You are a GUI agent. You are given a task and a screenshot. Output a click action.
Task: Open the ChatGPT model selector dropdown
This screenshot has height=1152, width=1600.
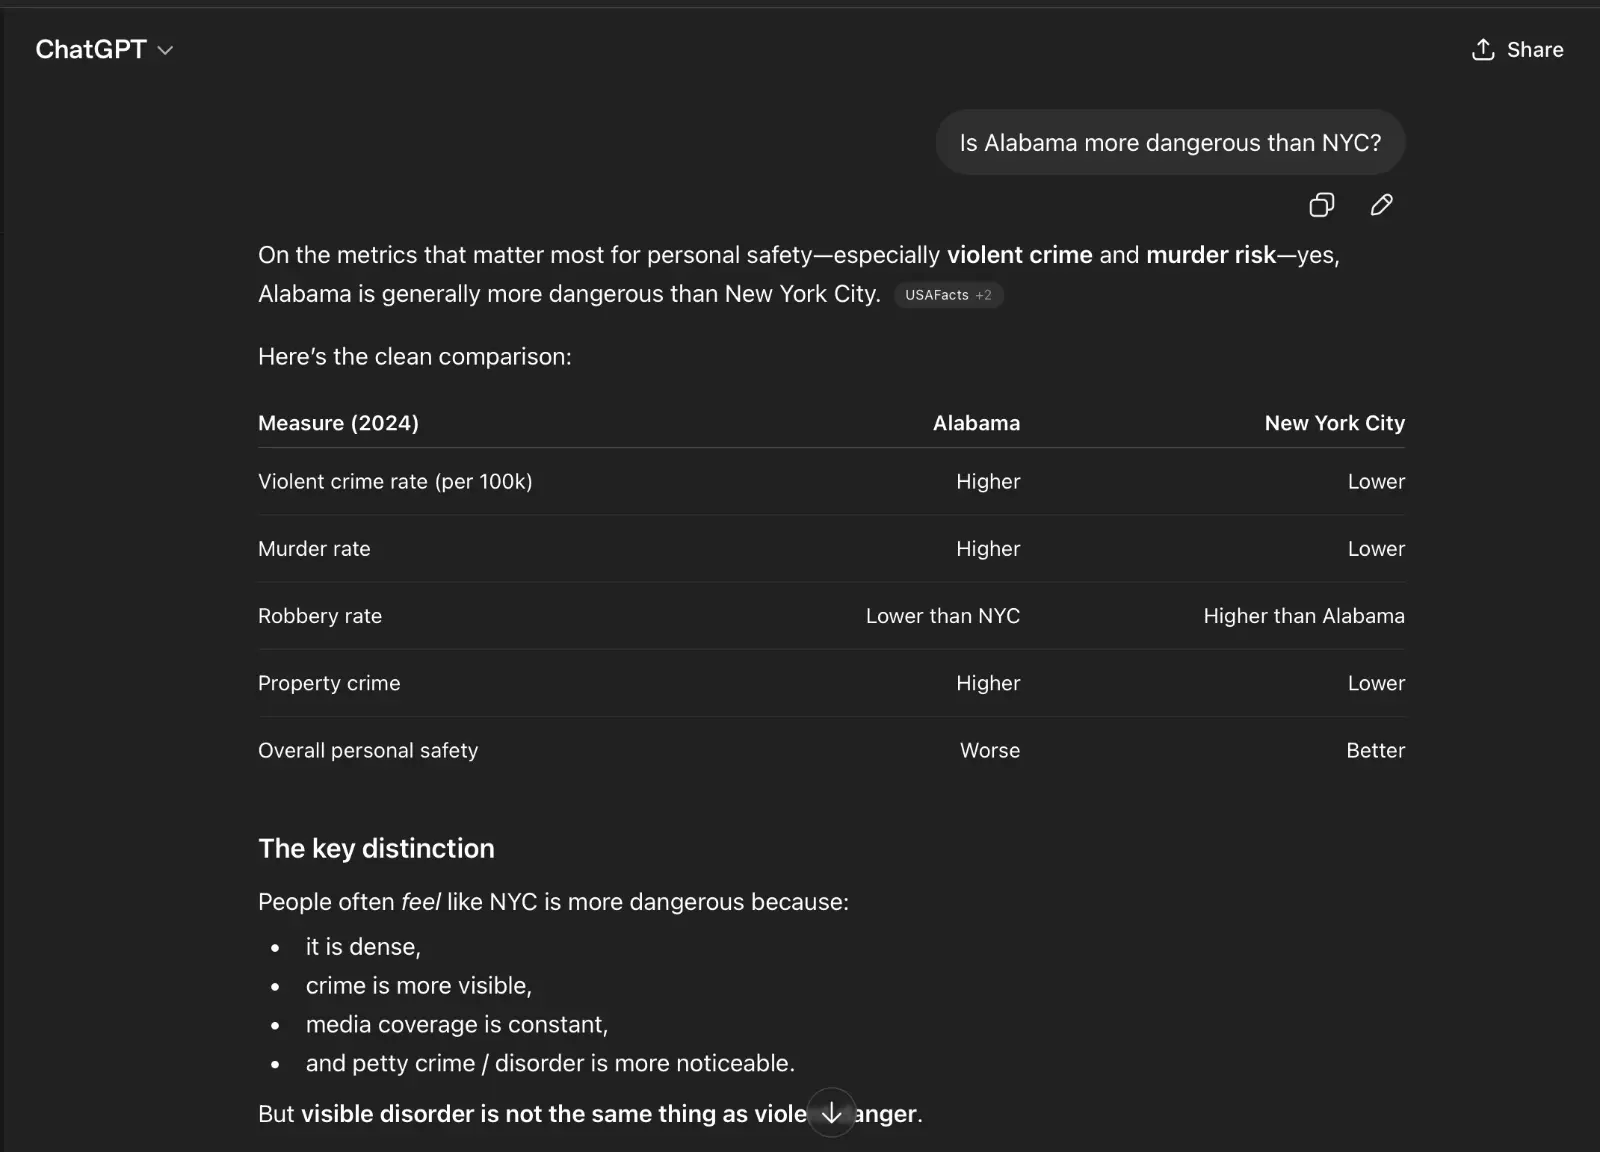(104, 50)
